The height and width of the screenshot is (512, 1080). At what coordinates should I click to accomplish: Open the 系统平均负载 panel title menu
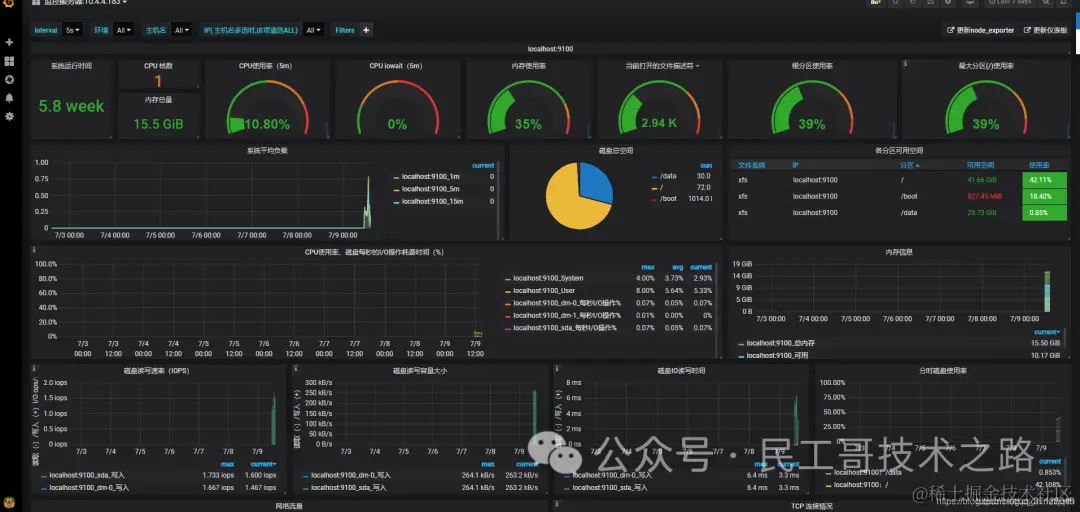pos(267,151)
